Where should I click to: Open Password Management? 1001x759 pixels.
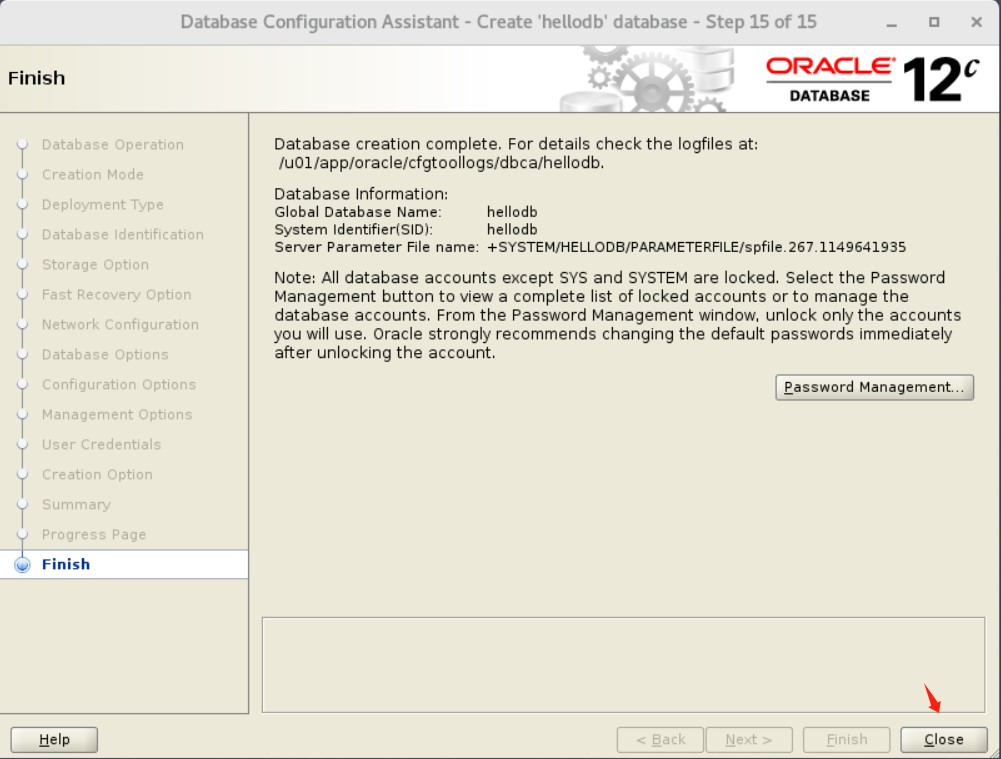pos(874,387)
